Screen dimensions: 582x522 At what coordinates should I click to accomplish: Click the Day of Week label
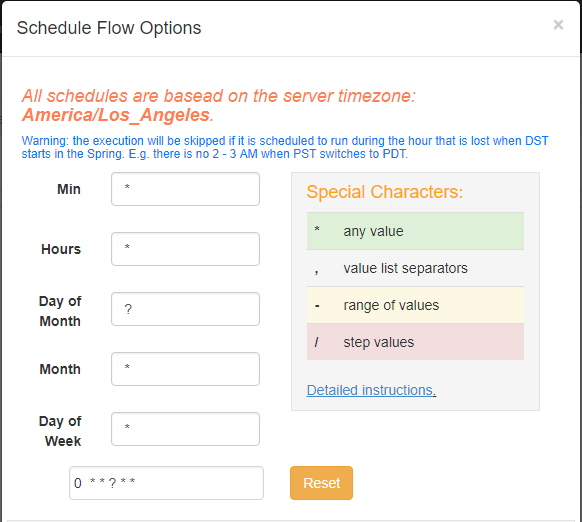click(60, 431)
